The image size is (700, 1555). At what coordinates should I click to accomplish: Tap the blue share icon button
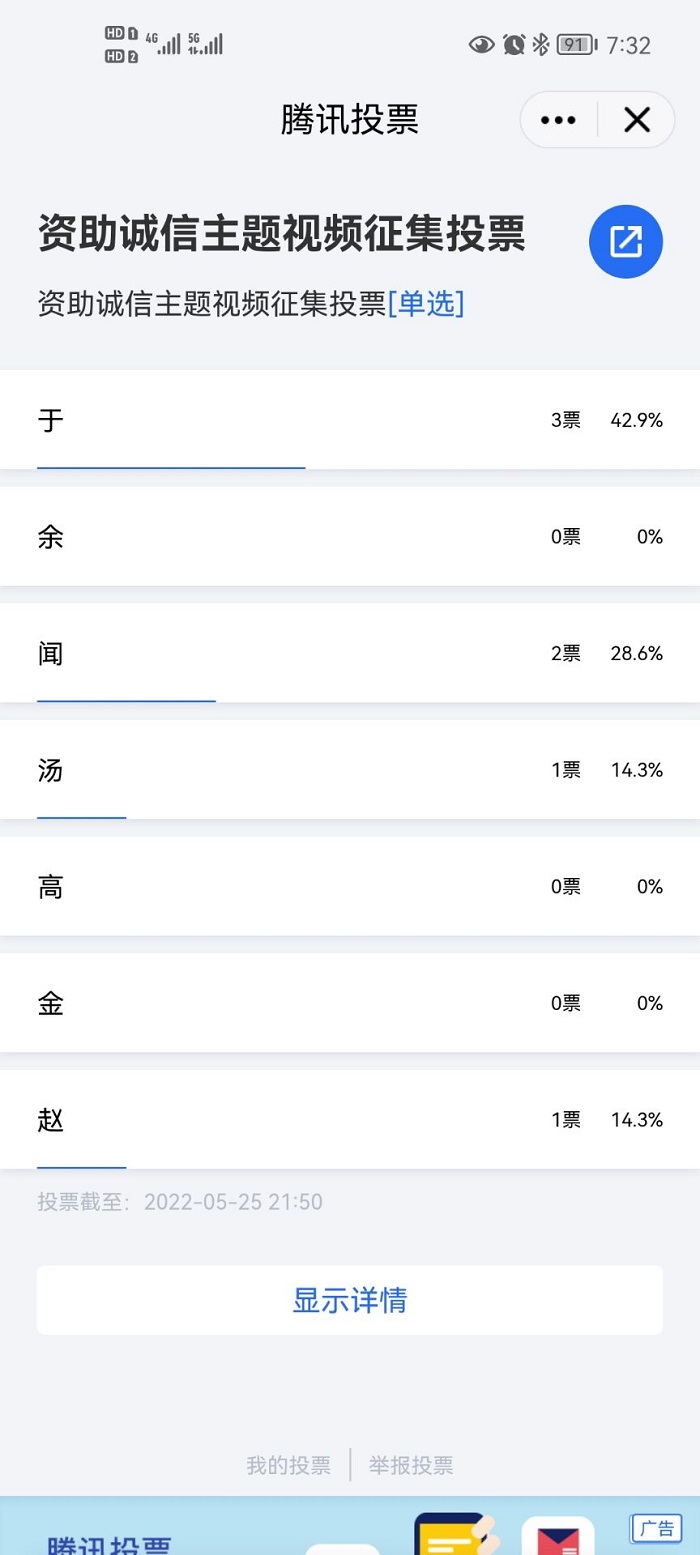point(626,241)
